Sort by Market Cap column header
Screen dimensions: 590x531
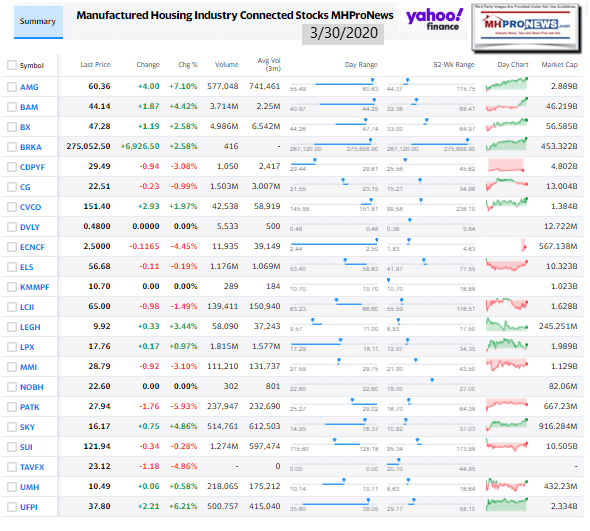[x=559, y=65]
